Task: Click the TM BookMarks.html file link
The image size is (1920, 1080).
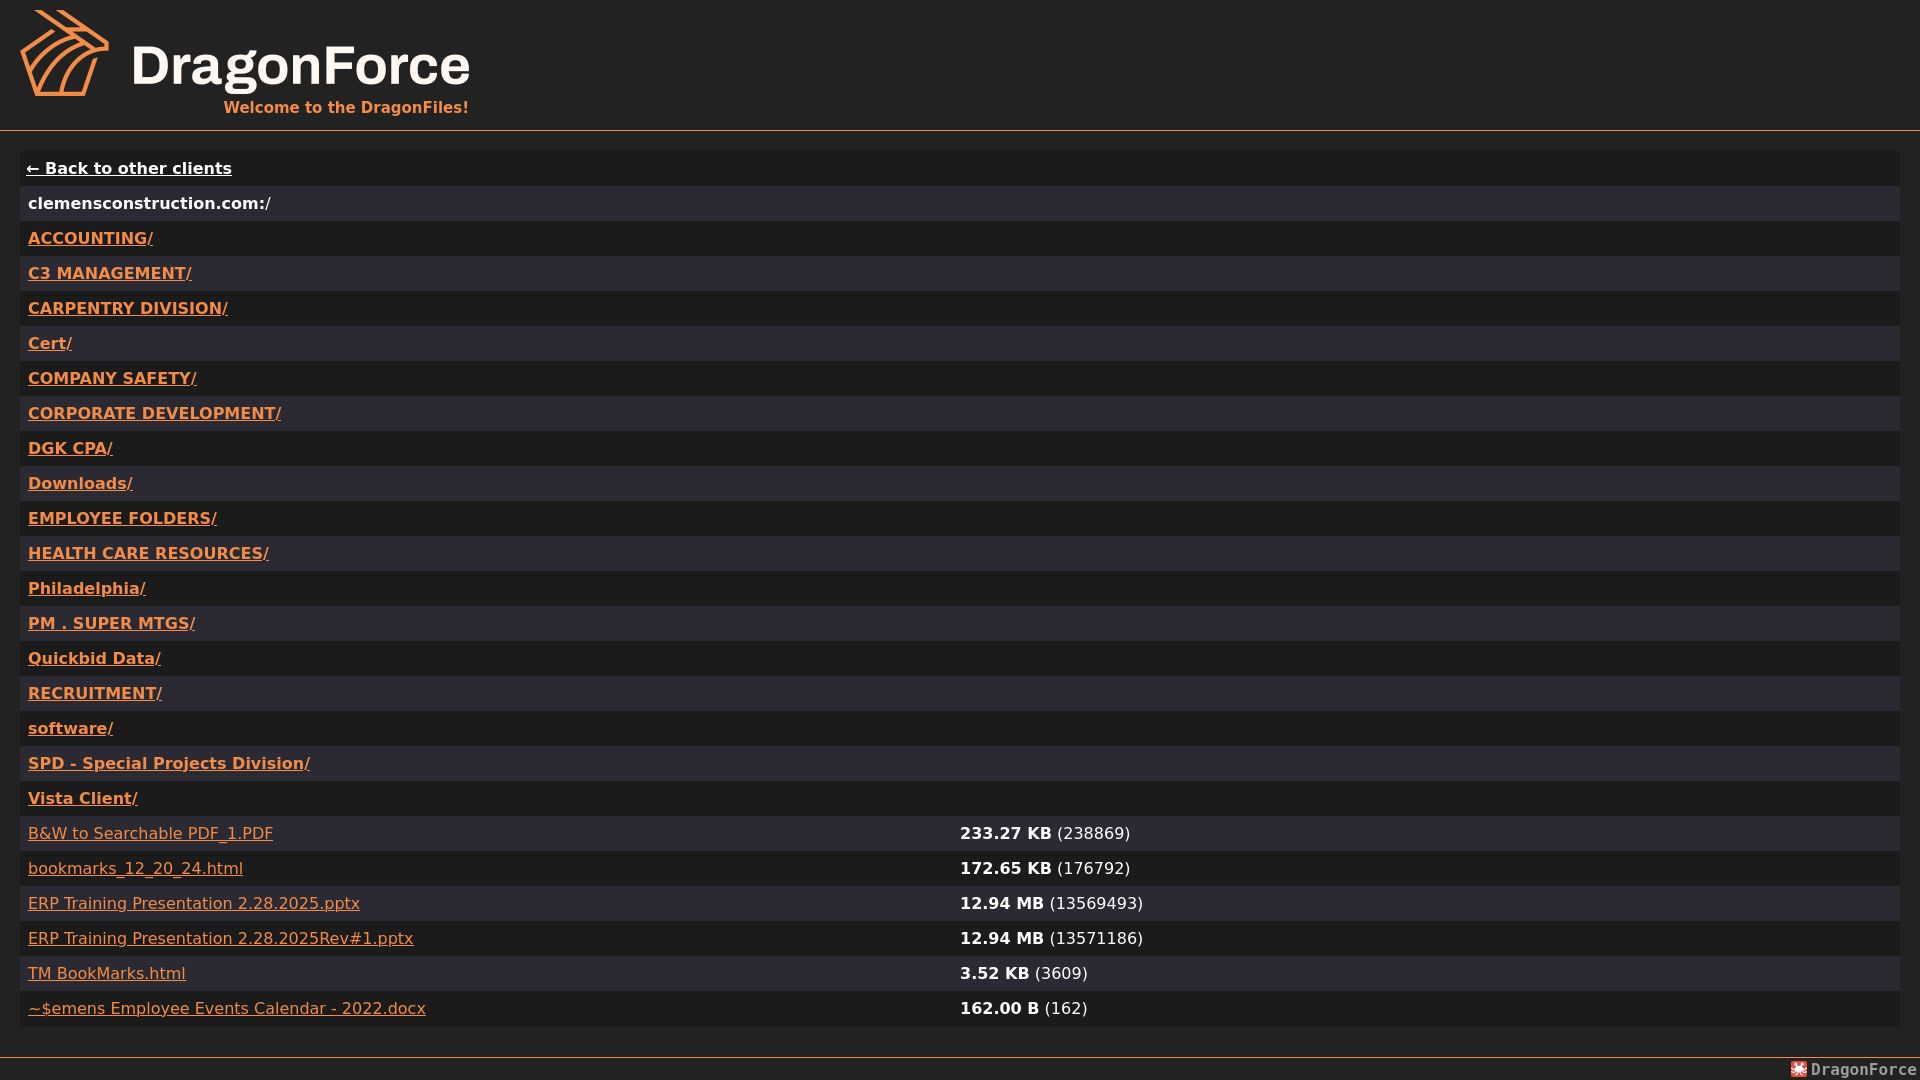Action: point(107,973)
